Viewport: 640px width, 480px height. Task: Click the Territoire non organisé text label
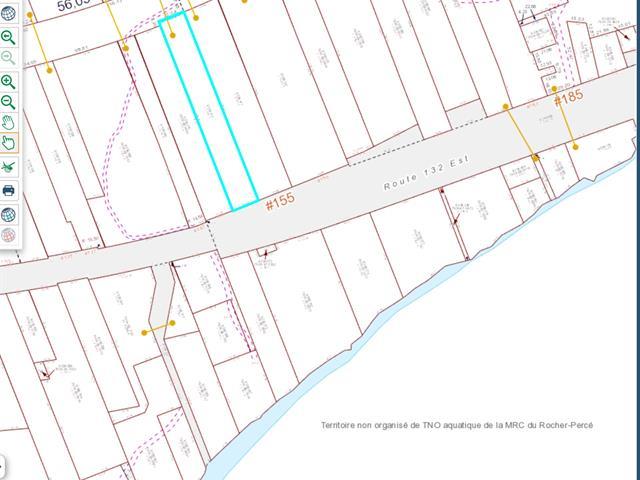click(456, 425)
